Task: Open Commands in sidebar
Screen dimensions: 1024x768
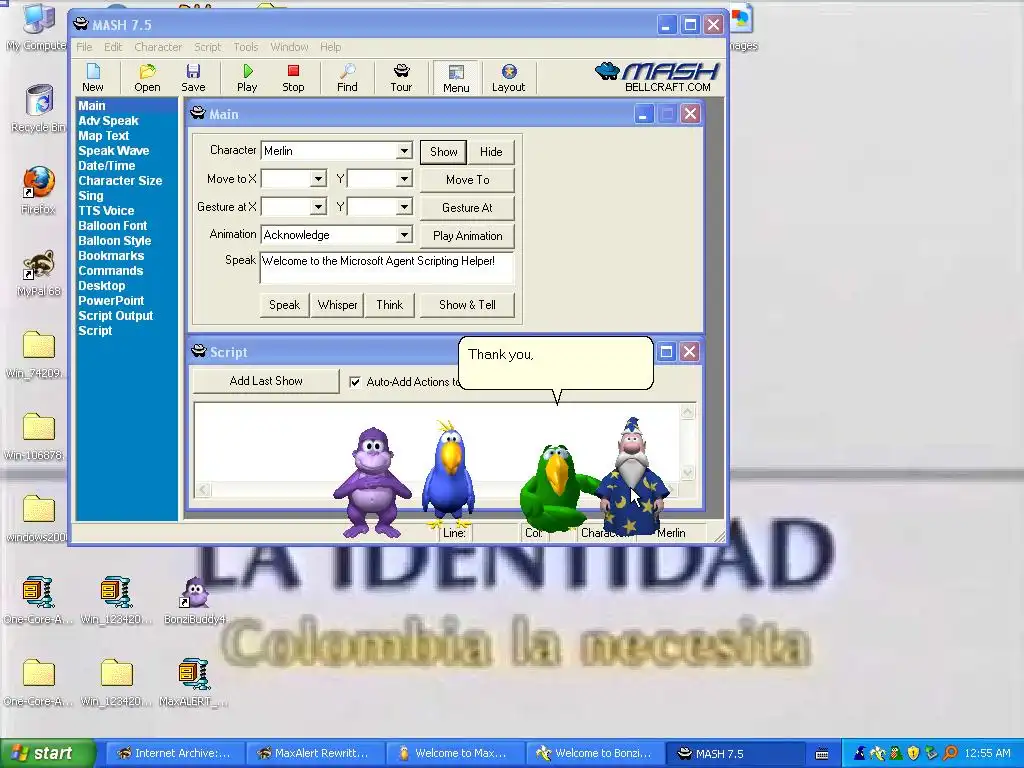Action: pyautogui.click(x=110, y=271)
